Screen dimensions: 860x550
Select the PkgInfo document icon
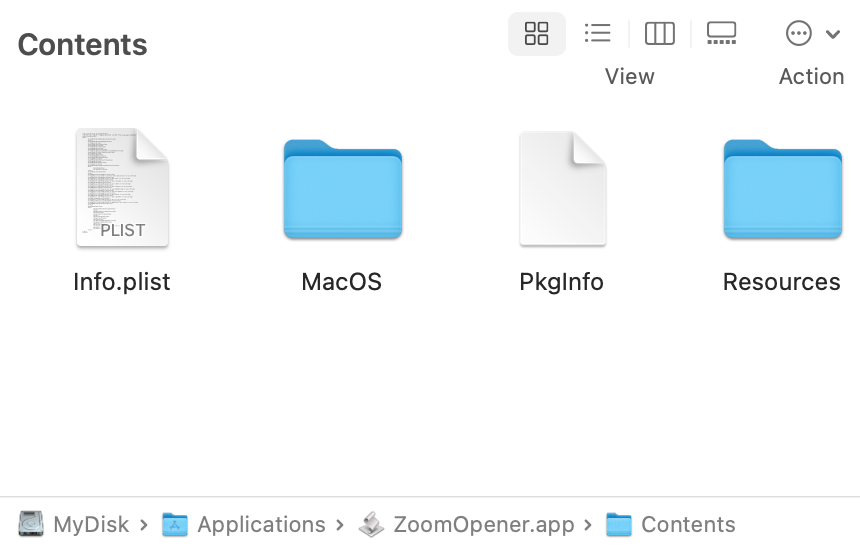click(x=562, y=189)
